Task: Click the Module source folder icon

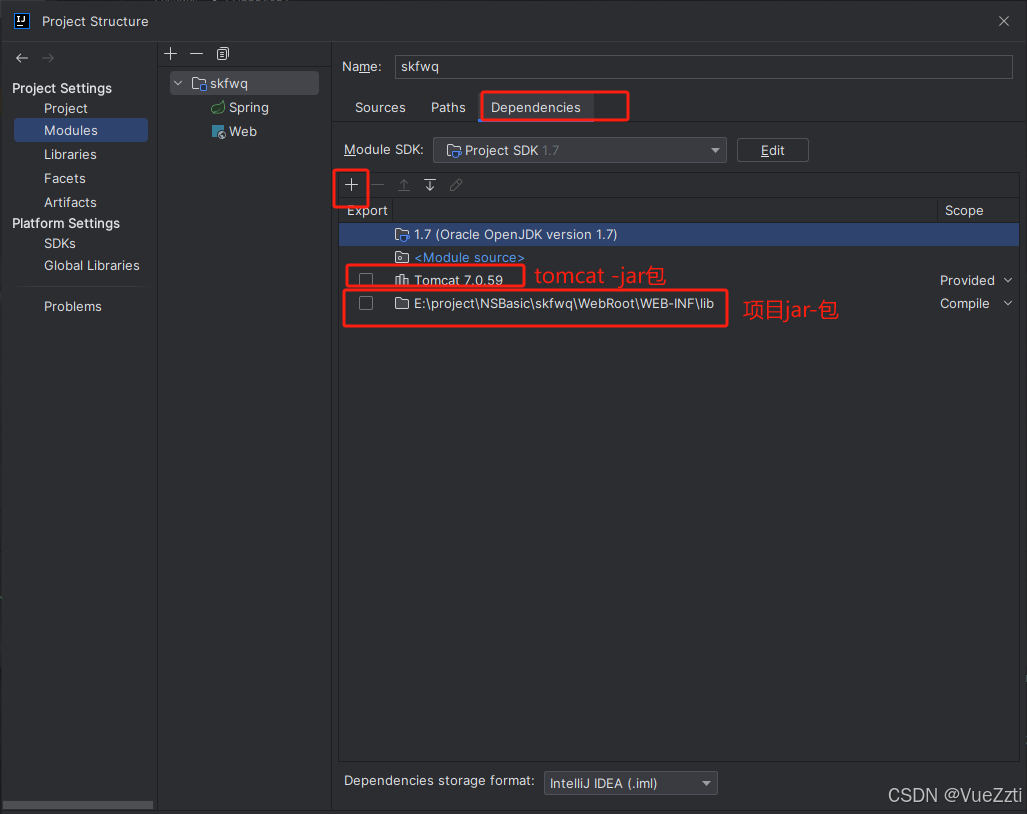Action: (402, 257)
